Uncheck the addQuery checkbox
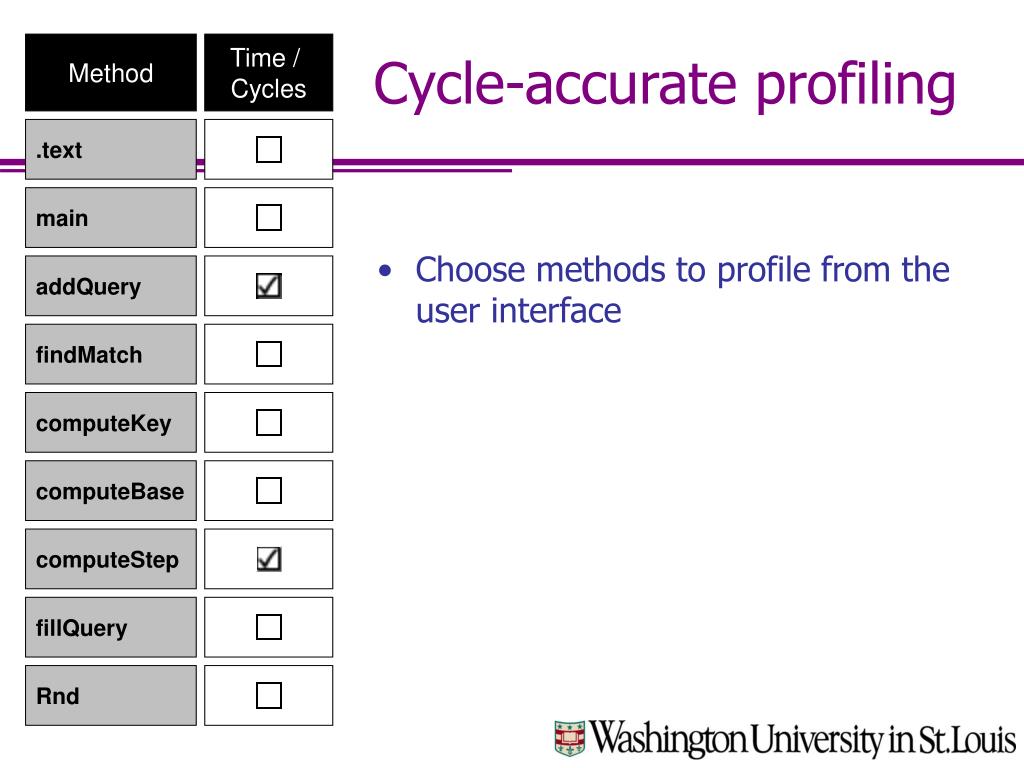This screenshot has height=768, width=1024. tap(268, 286)
